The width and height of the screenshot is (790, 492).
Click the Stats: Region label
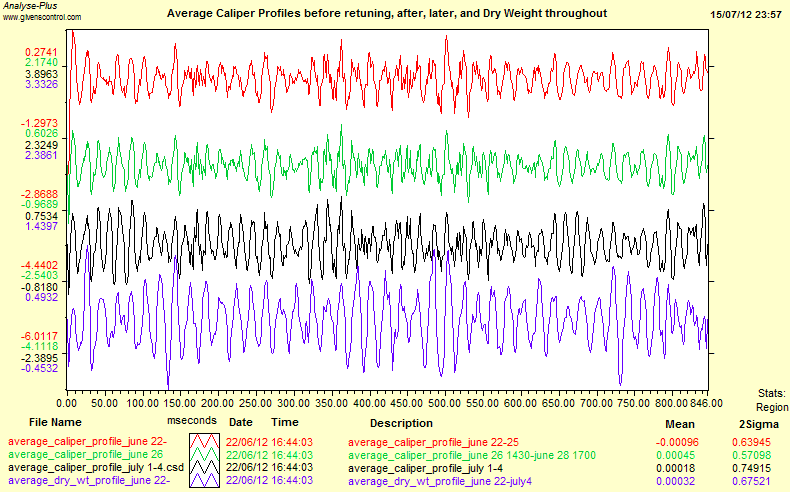tap(772, 400)
